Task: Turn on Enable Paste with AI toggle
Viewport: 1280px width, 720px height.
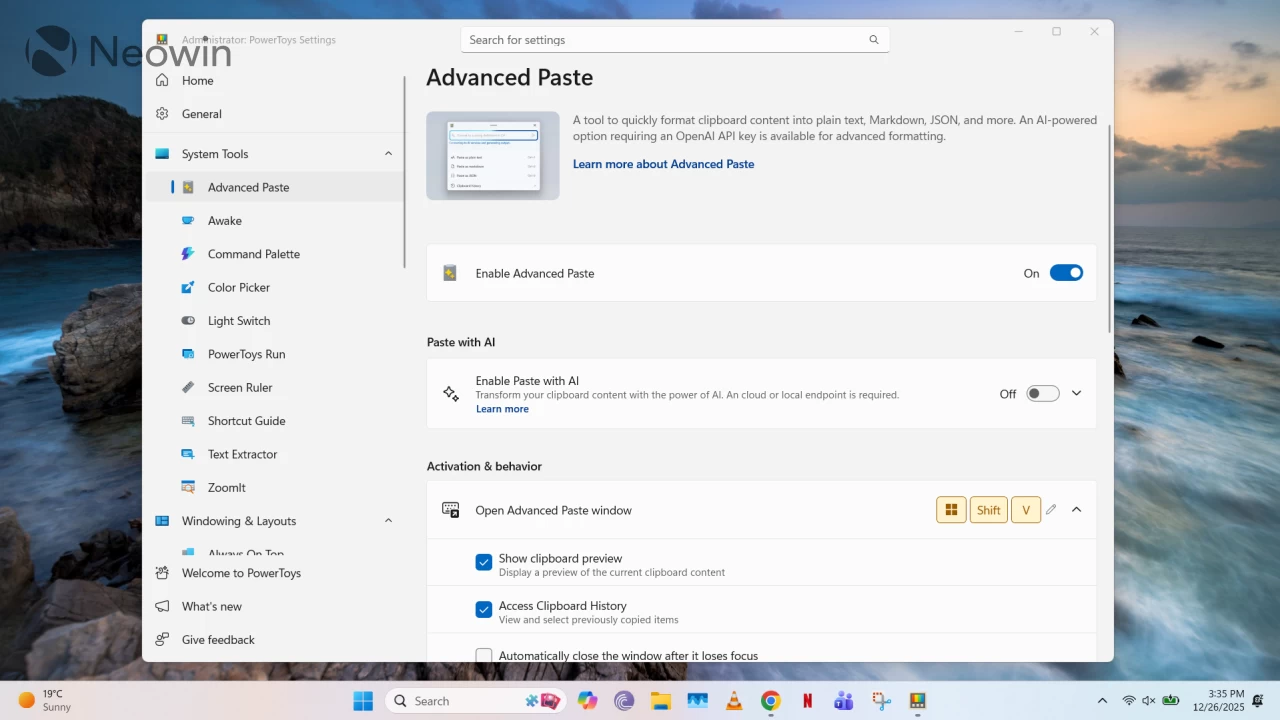Action: pyautogui.click(x=1042, y=394)
